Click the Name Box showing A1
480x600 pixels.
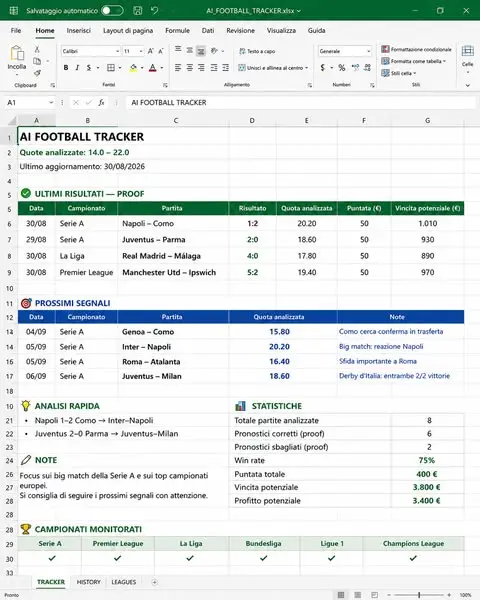[x=29, y=103]
